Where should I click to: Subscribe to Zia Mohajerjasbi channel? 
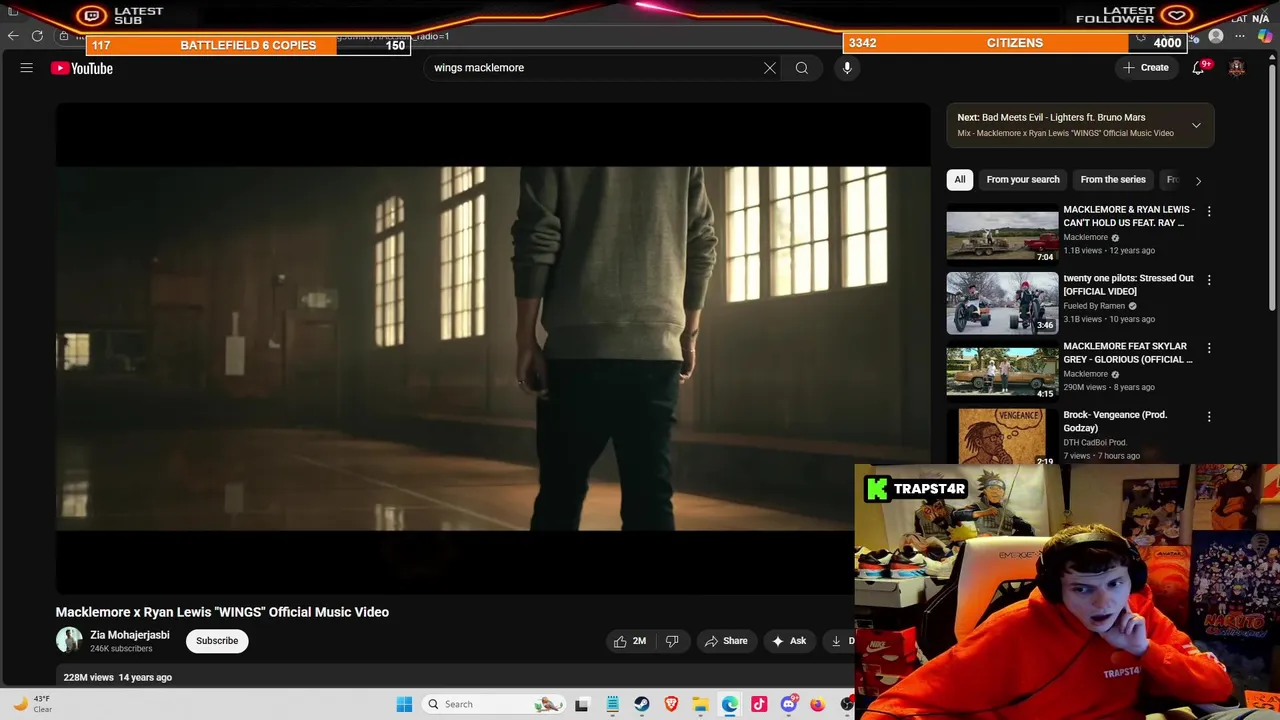click(217, 641)
